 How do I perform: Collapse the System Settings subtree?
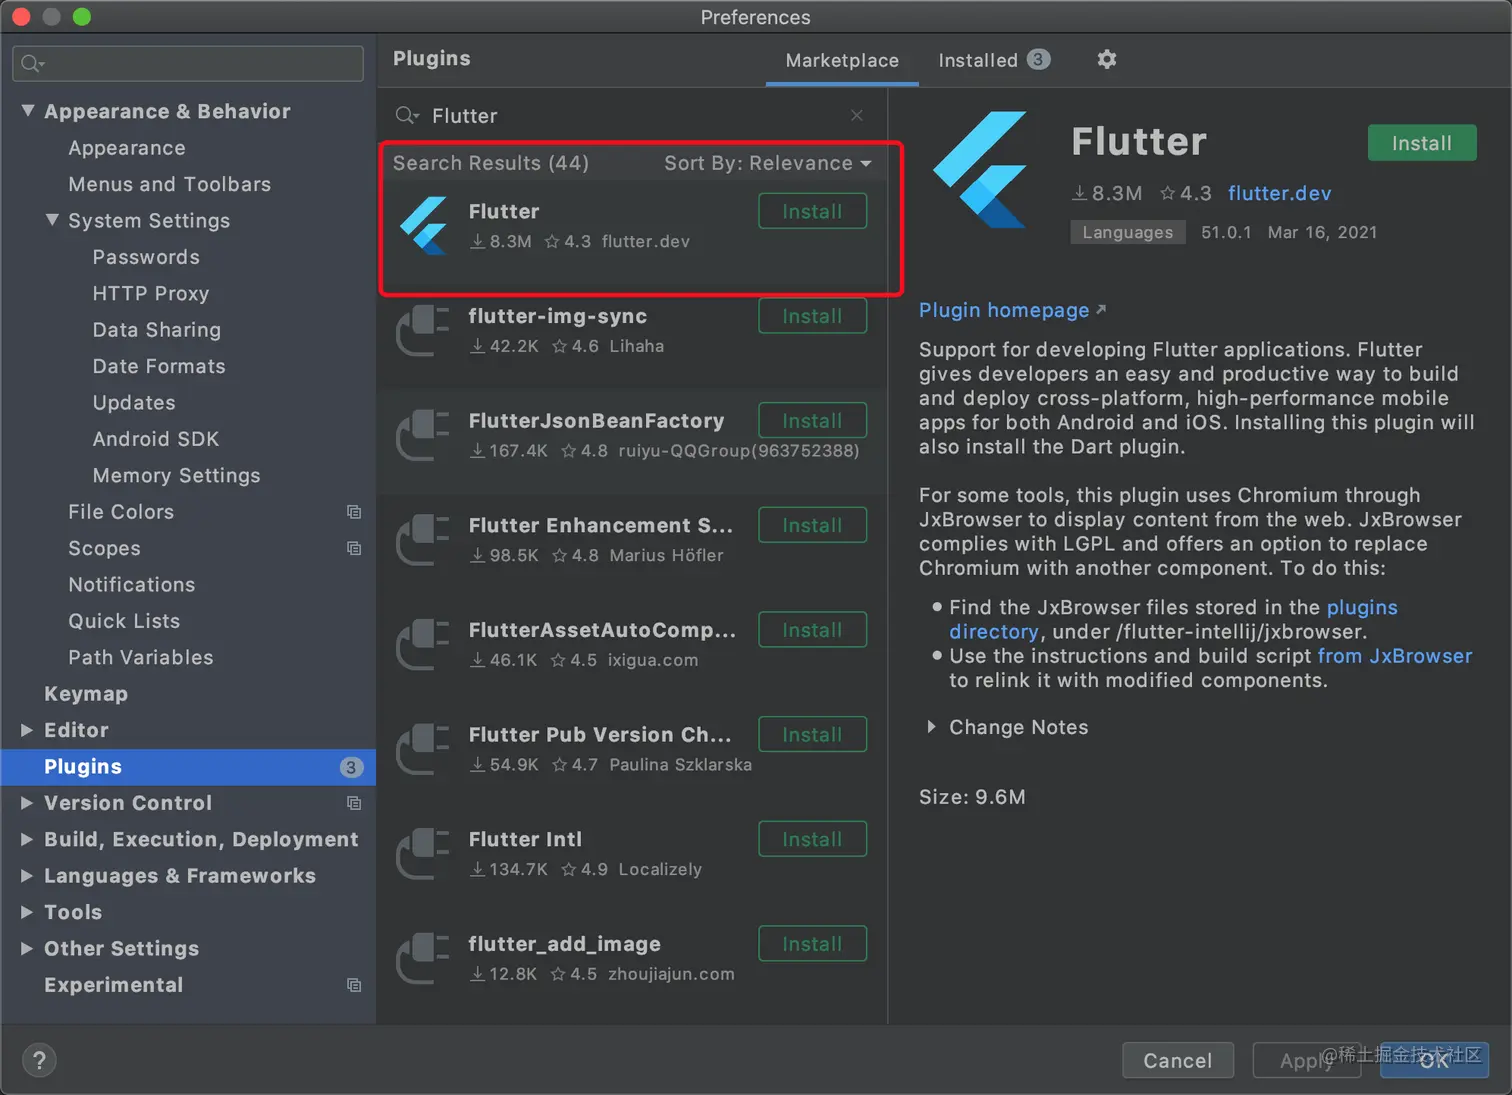(x=52, y=220)
